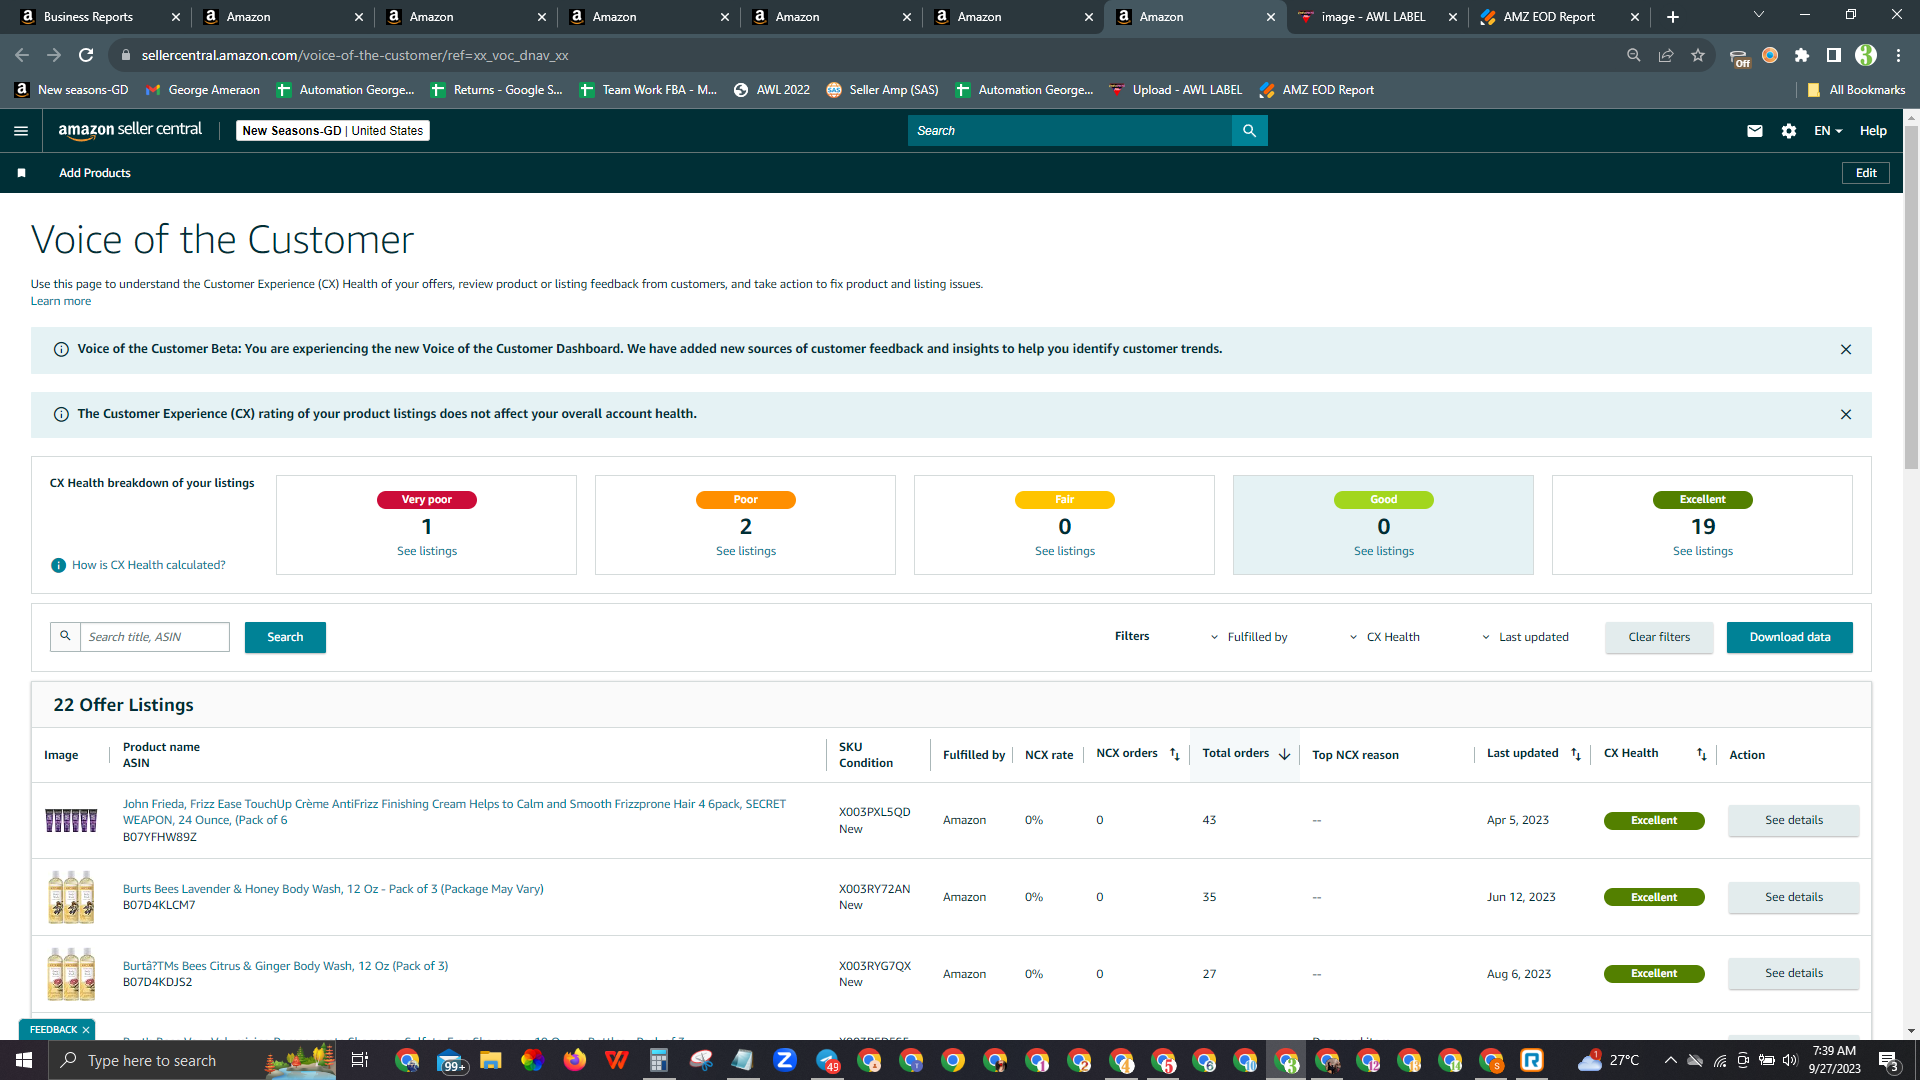1920x1080 pixels.
Task: Switch to the AMZ EOD Report tab
Action: pos(1560,17)
